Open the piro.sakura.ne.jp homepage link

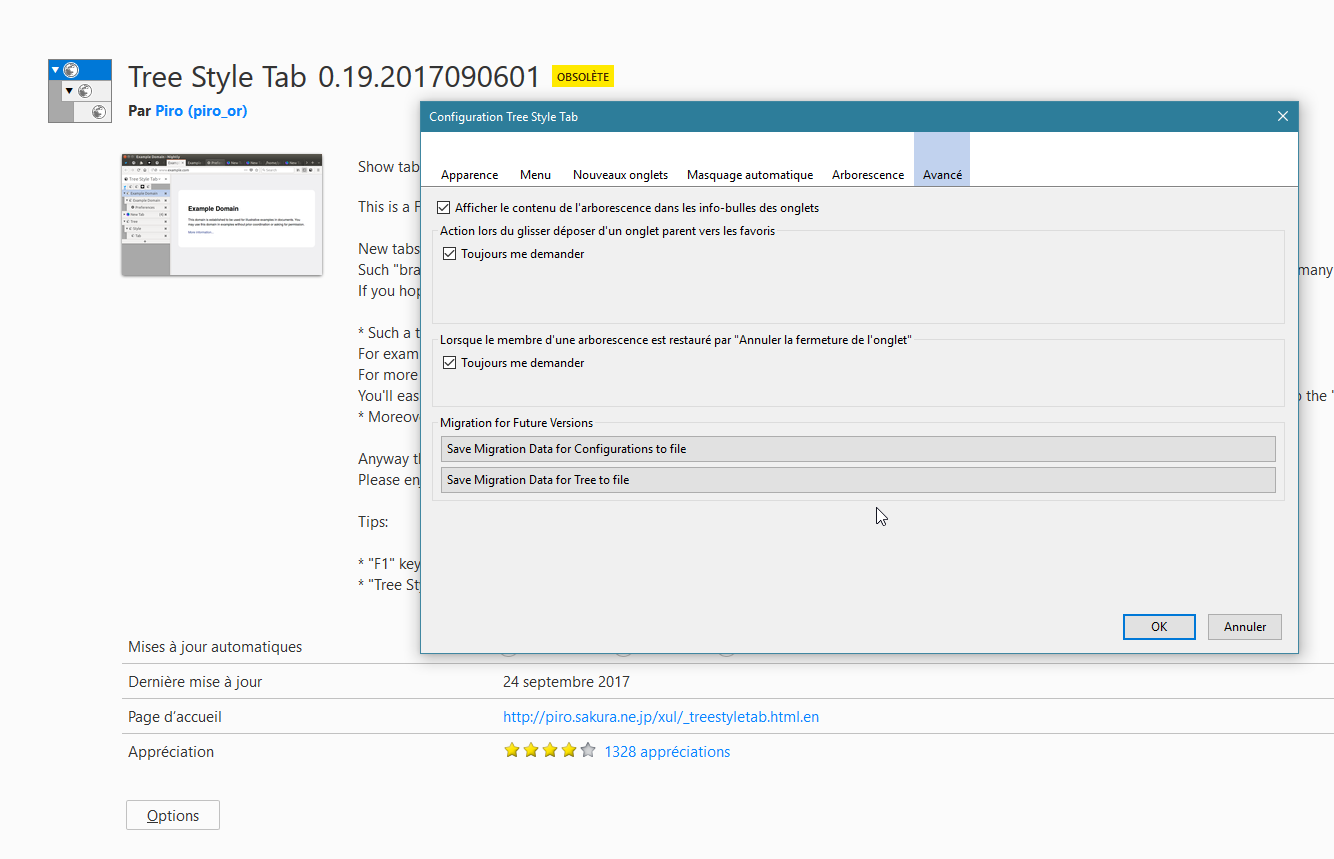tap(661, 717)
